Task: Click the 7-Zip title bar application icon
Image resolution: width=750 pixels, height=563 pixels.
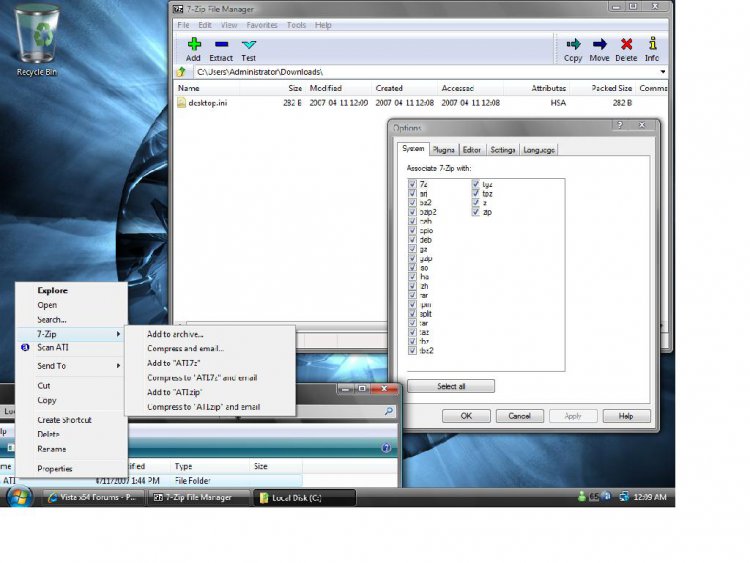Action: tap(178, 9)
